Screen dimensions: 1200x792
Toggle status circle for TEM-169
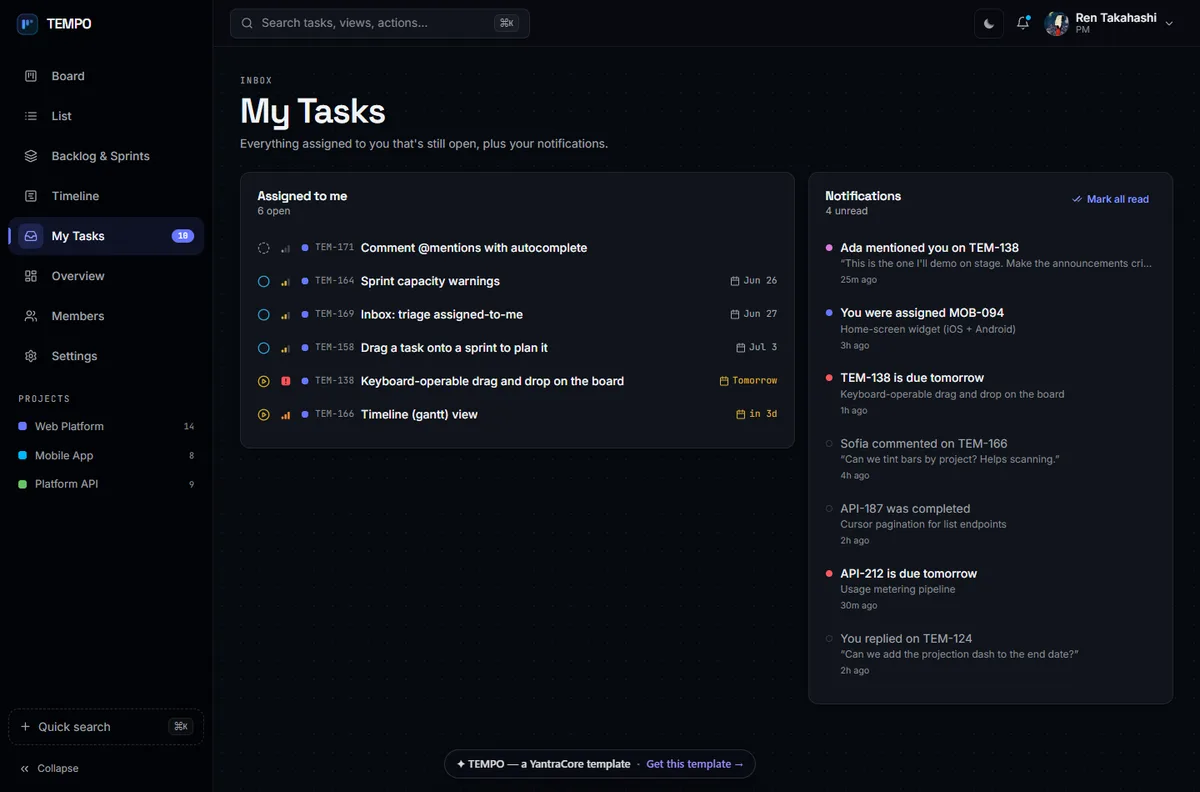click(264, 314)
